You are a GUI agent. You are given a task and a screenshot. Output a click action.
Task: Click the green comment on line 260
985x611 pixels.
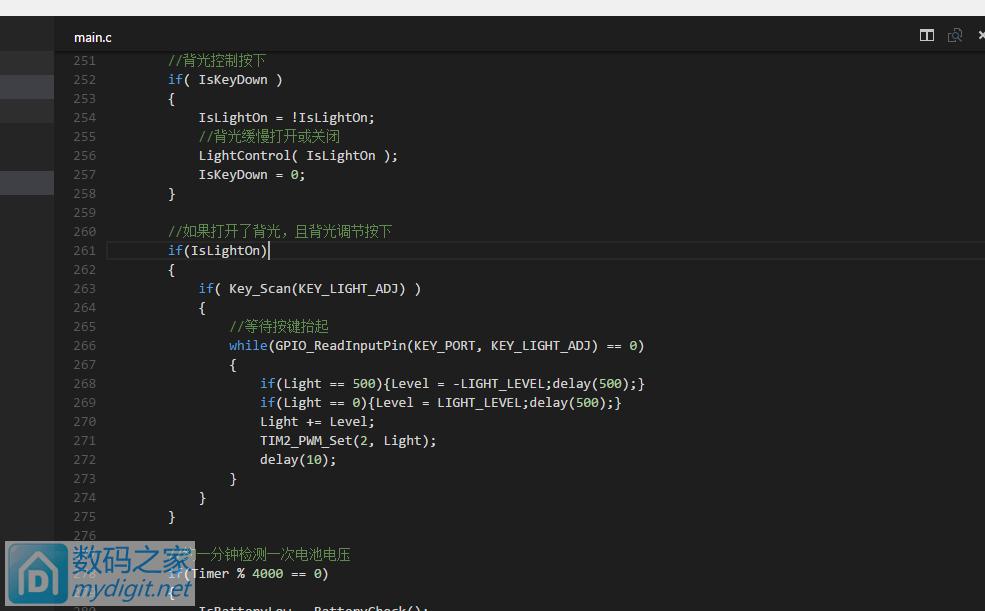pos(280,231)
